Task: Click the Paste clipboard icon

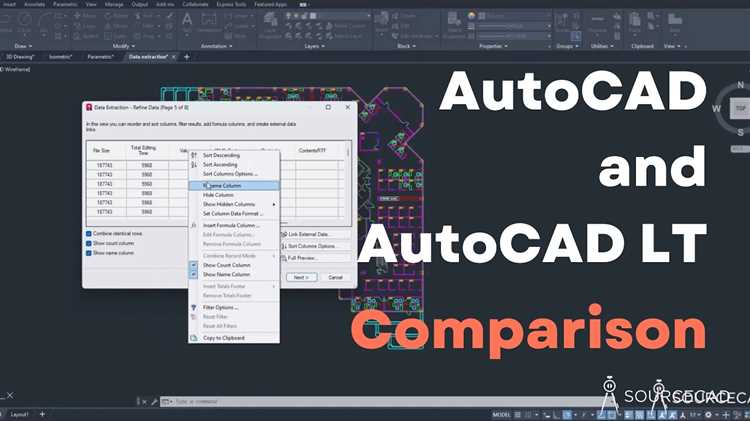Action: [635, 20]
